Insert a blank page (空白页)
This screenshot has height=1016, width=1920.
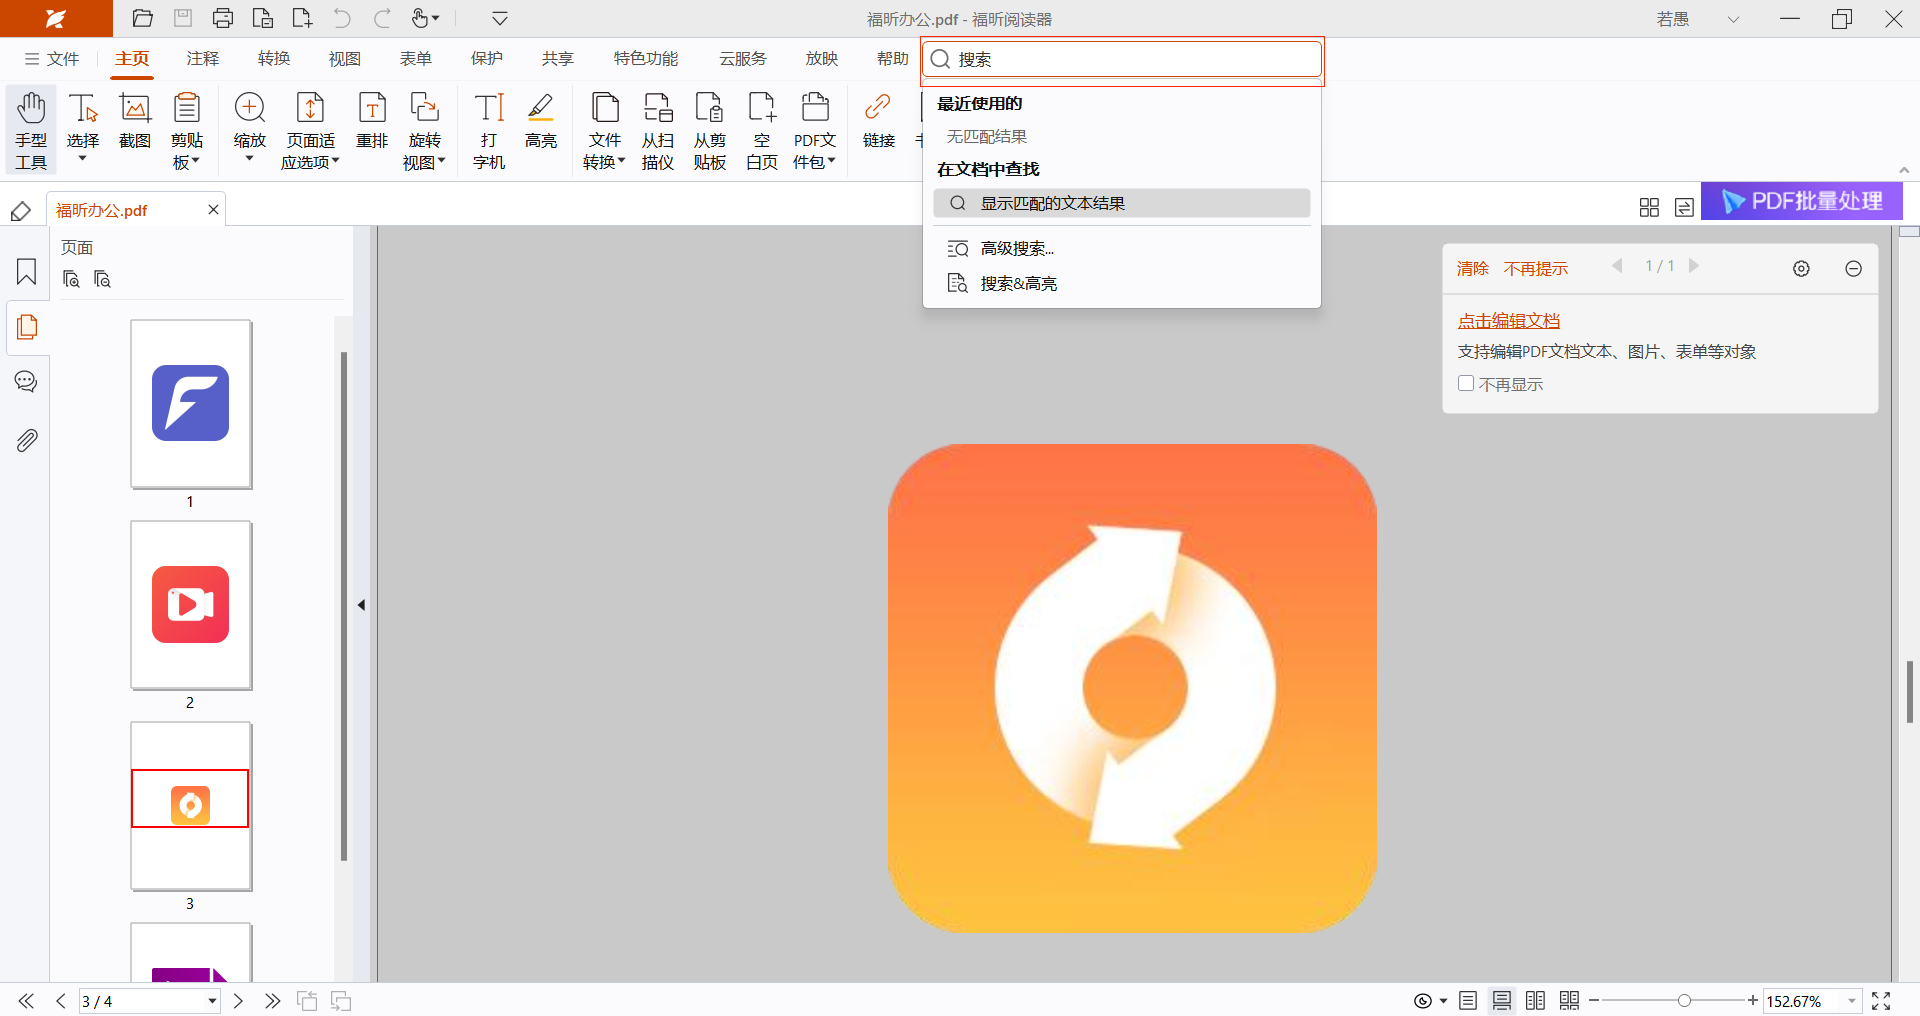(x=762, y=131)
